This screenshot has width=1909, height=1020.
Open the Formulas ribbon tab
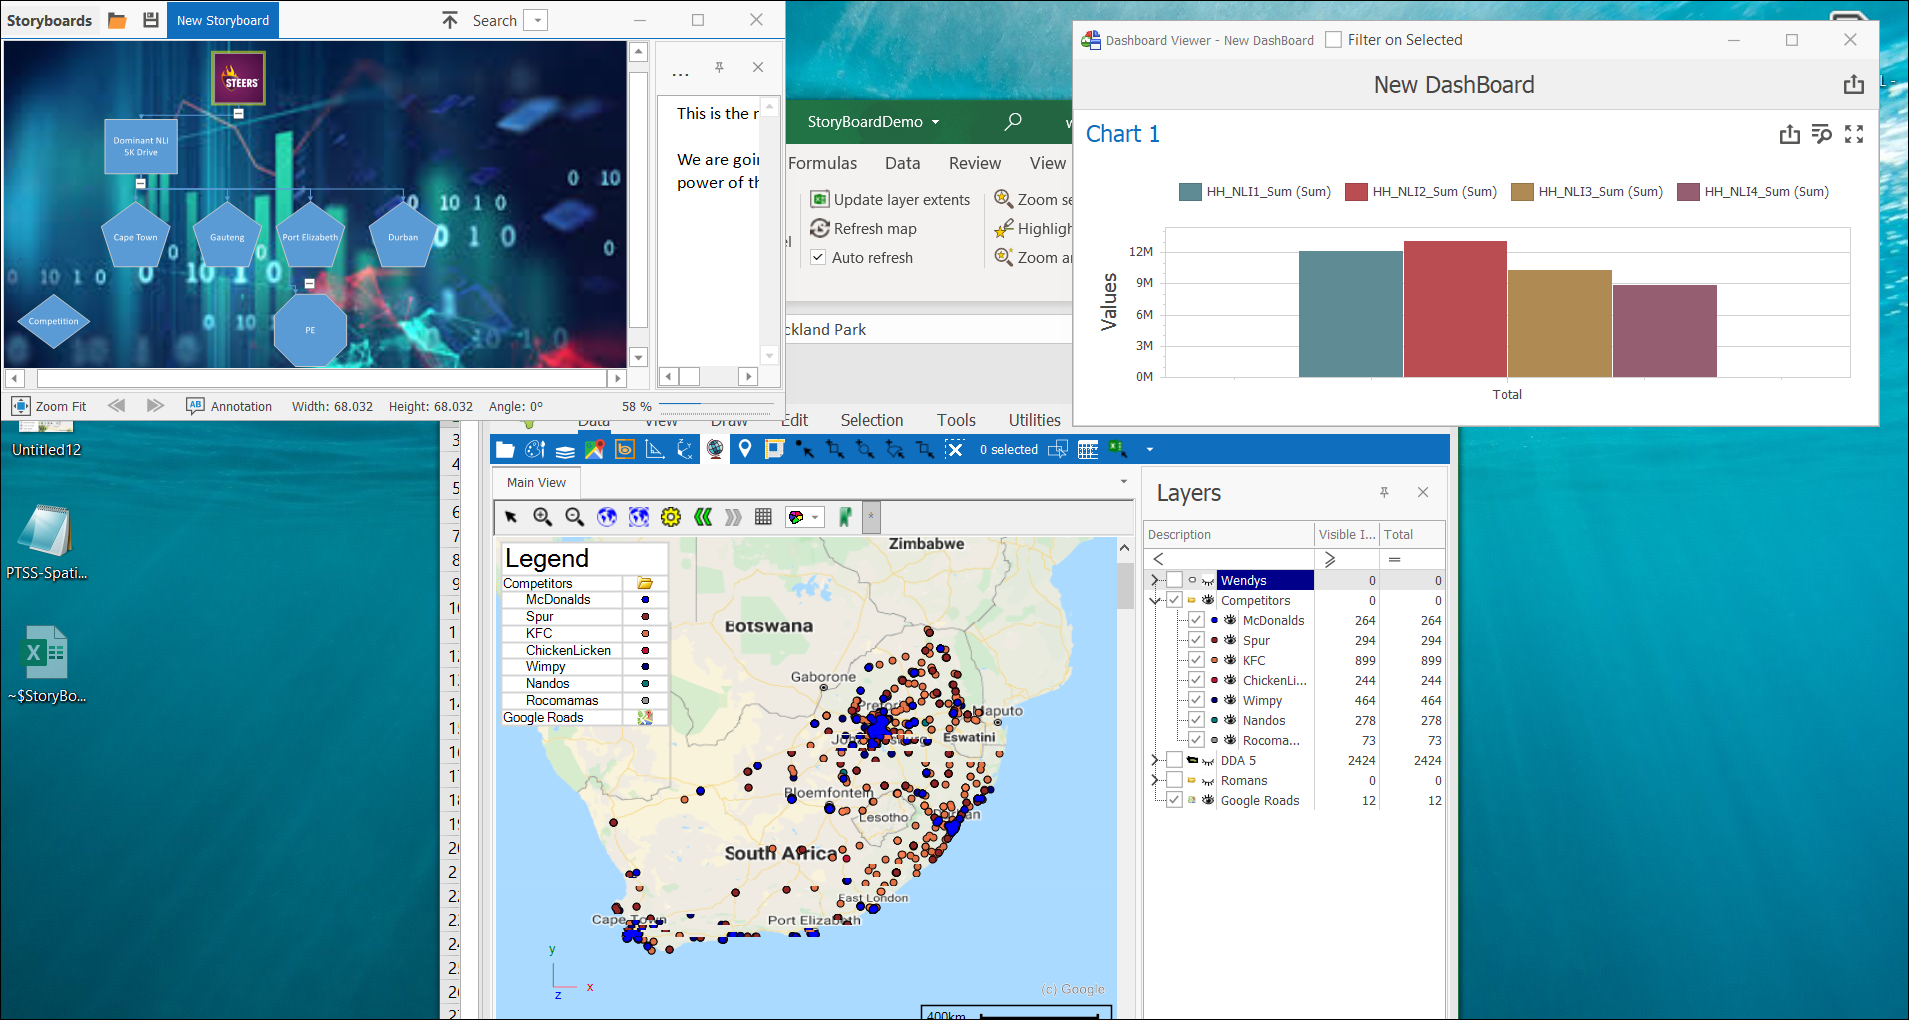822,163
